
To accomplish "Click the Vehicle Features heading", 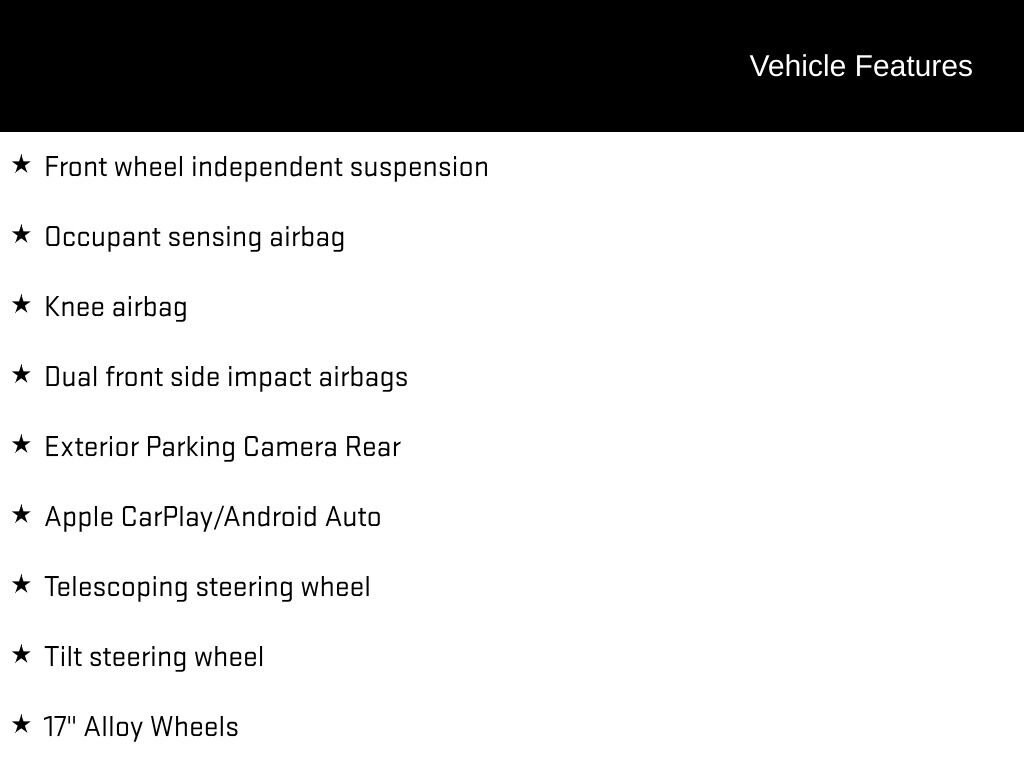I will click(861, 66).
